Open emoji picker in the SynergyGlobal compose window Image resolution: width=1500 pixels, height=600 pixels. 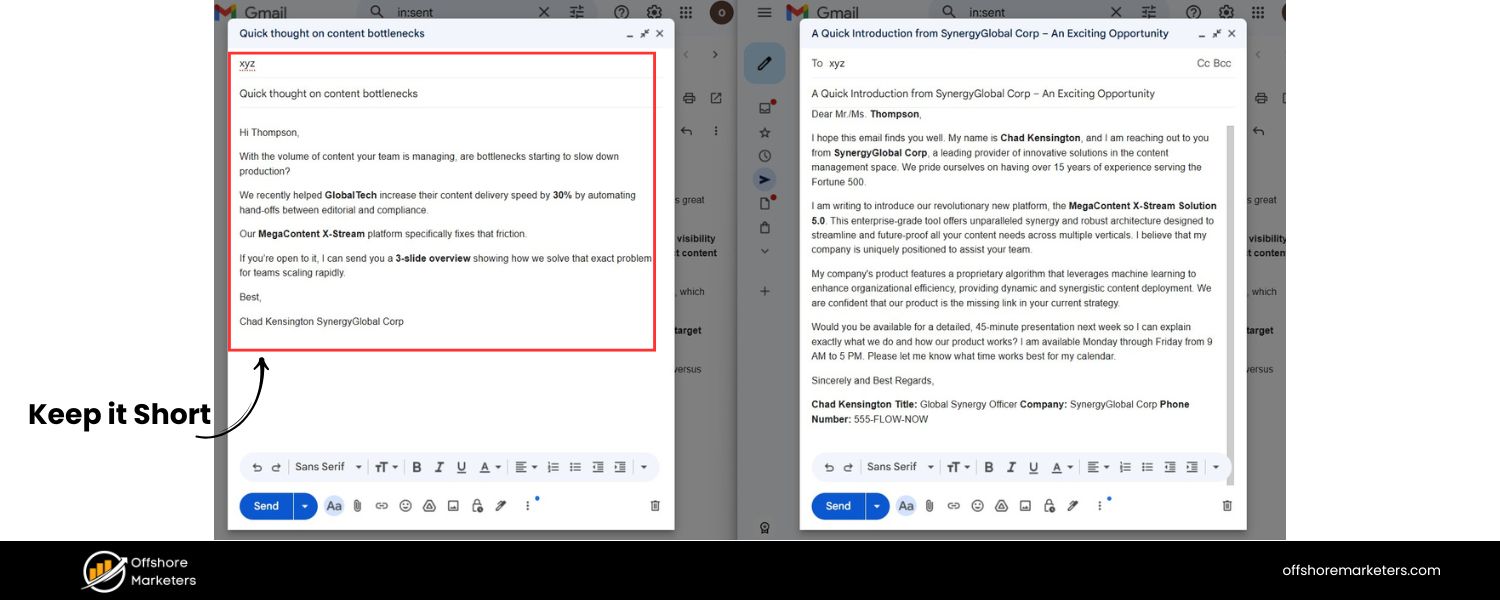tap(977, 506)
